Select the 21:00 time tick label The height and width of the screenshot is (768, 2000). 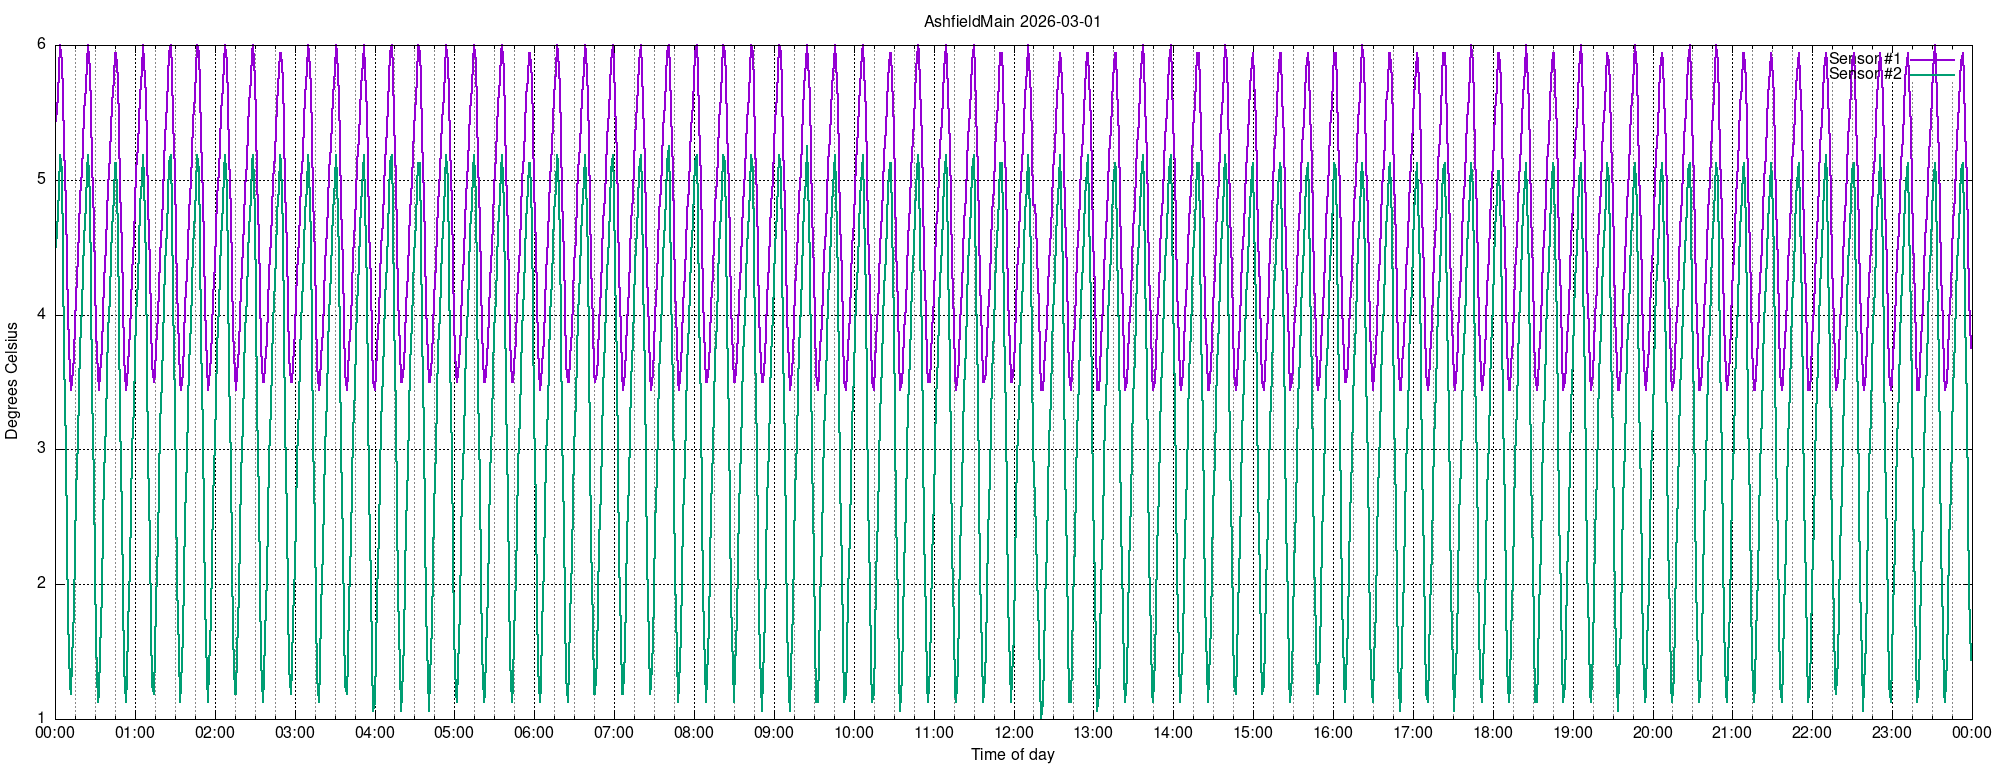[x=1732, y=733]
